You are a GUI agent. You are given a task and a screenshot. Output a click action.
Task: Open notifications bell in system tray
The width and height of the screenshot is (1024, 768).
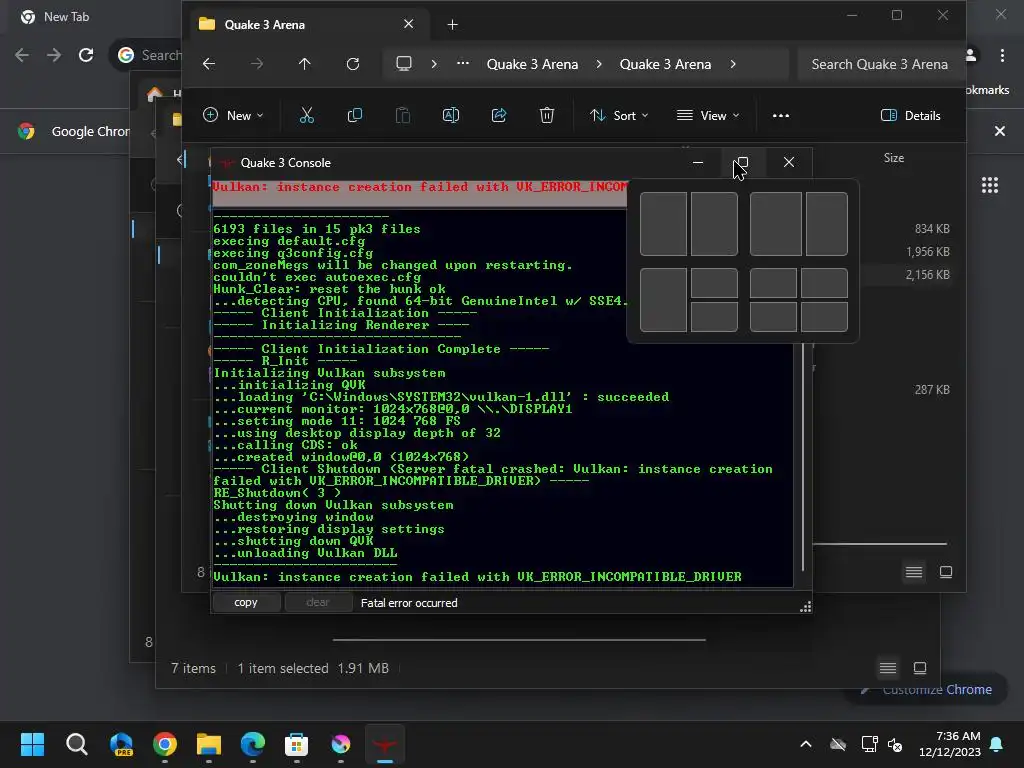tap(997, 744)
